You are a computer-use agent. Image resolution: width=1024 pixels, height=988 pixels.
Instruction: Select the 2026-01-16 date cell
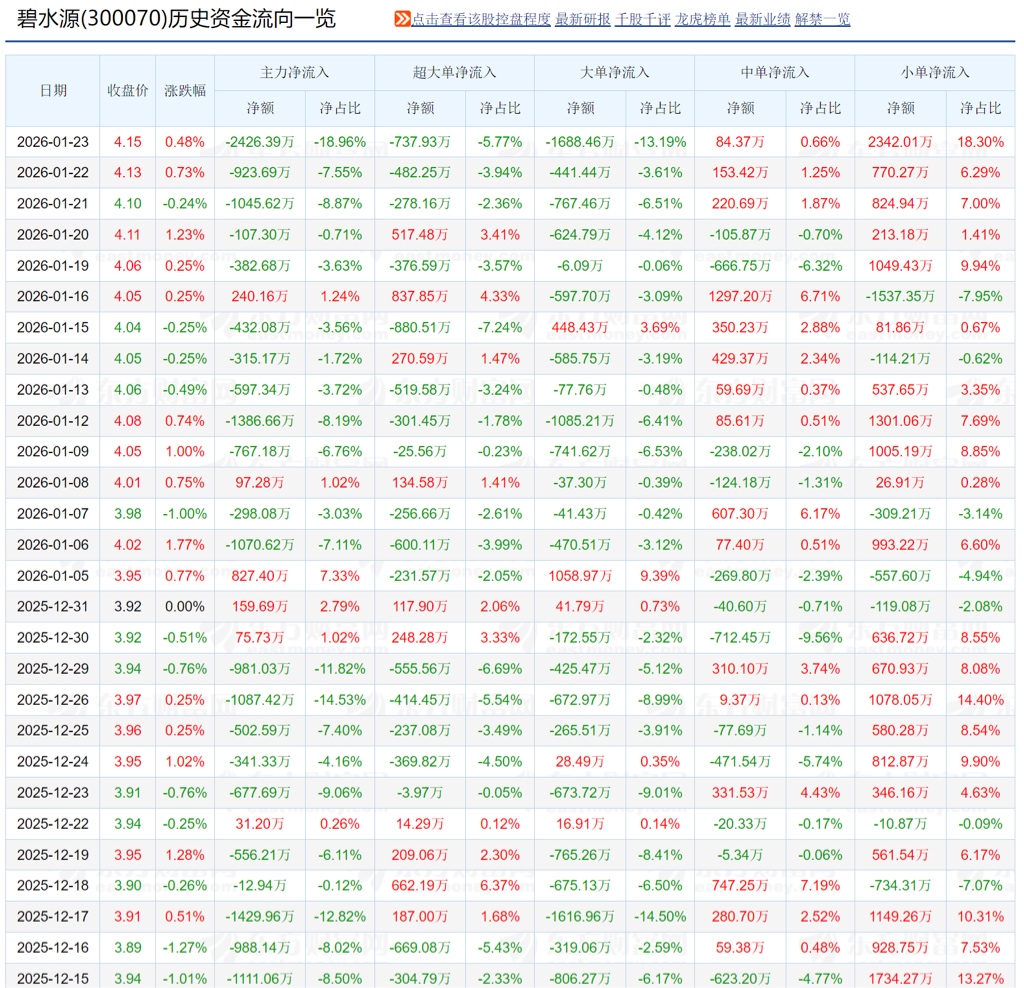(x=53, y=296)
